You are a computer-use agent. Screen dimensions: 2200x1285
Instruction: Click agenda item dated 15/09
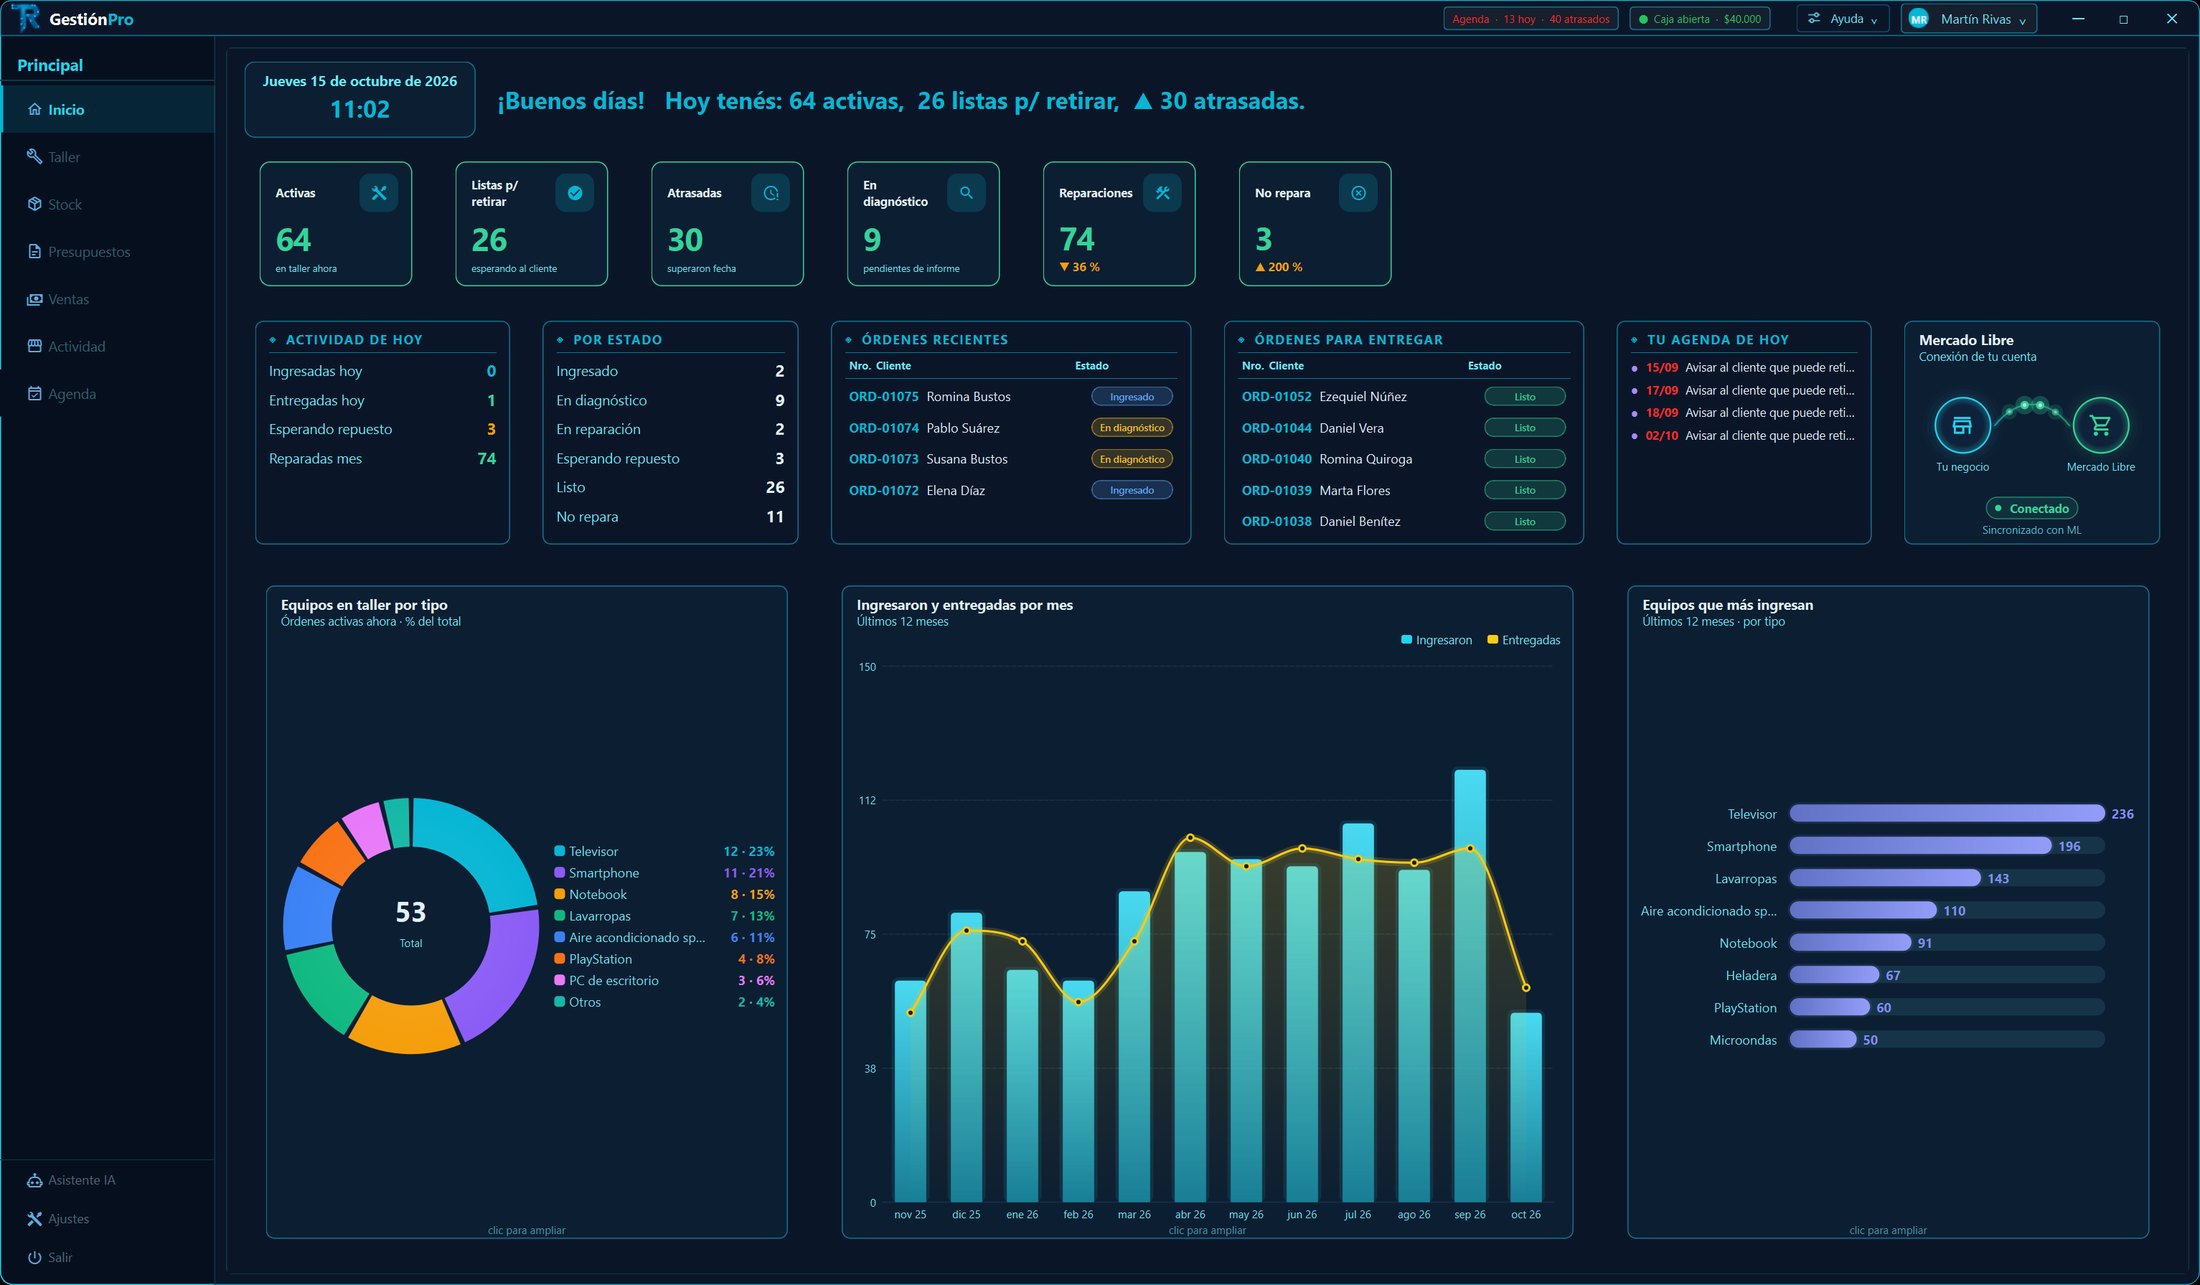(x=1744, y=367)
